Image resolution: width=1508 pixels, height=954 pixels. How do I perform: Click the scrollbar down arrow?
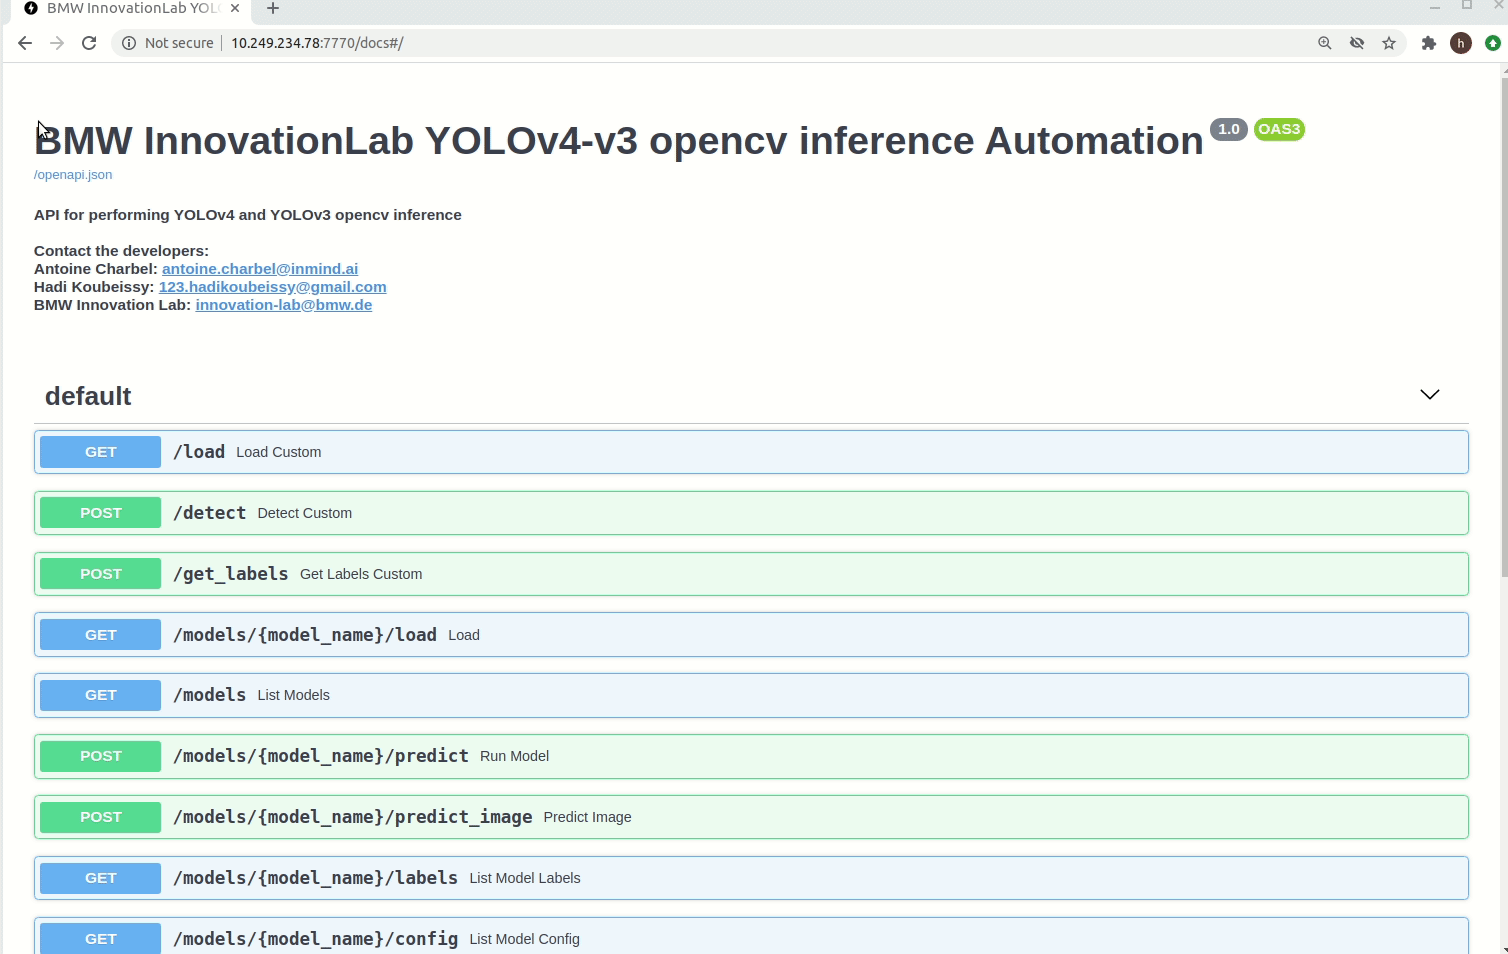pos(1504,948)
